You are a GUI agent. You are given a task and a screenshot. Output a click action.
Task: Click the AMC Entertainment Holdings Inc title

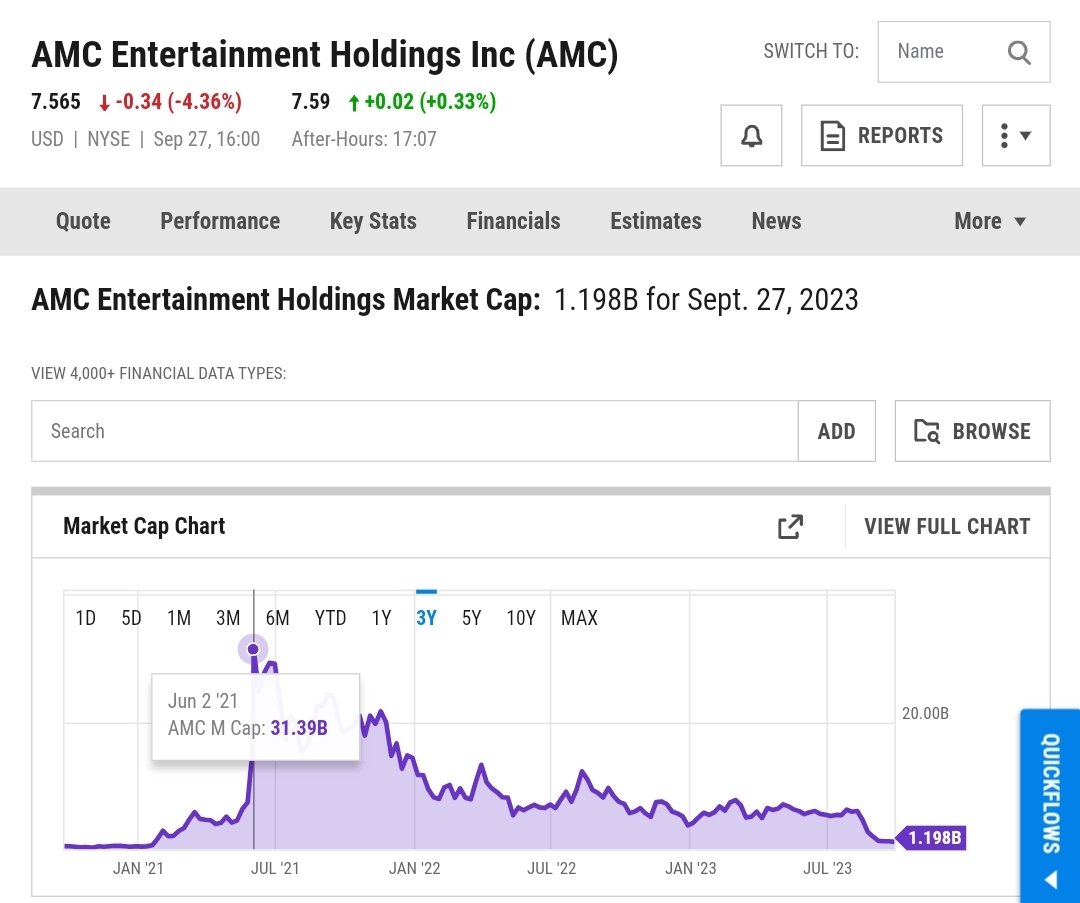(x=324, y=54)
